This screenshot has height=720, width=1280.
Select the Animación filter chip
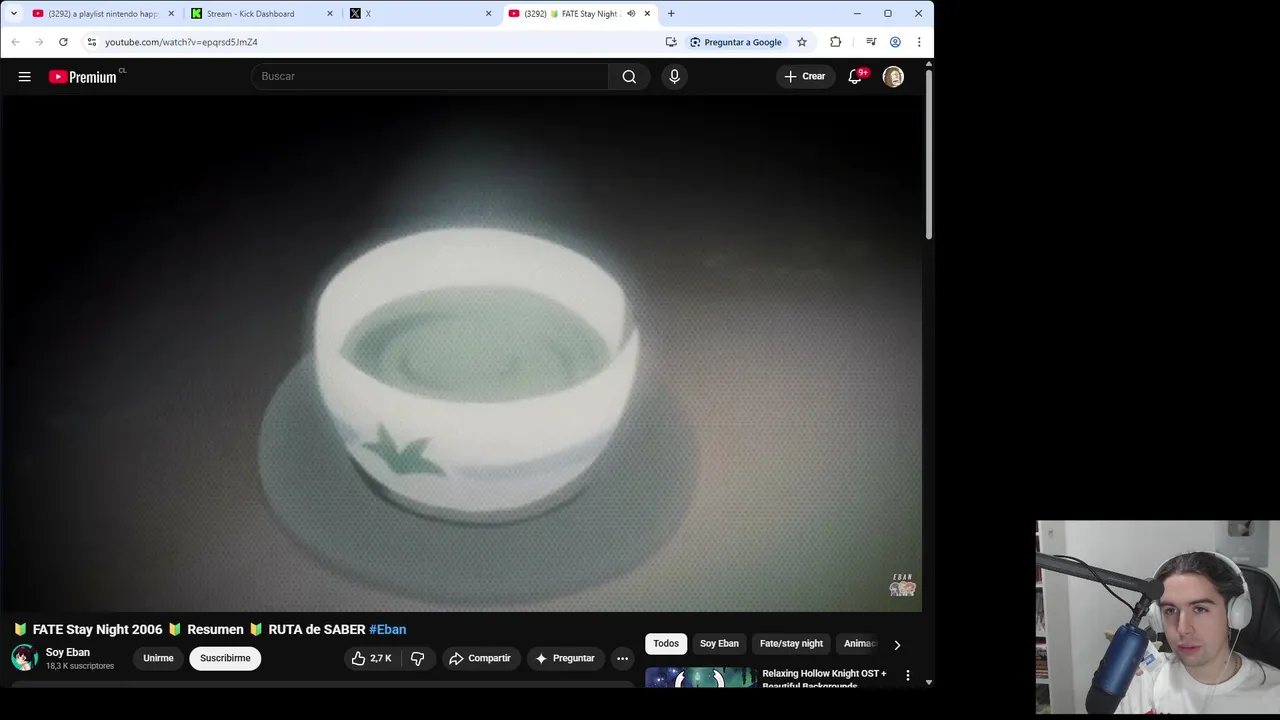tap(860, 644)
